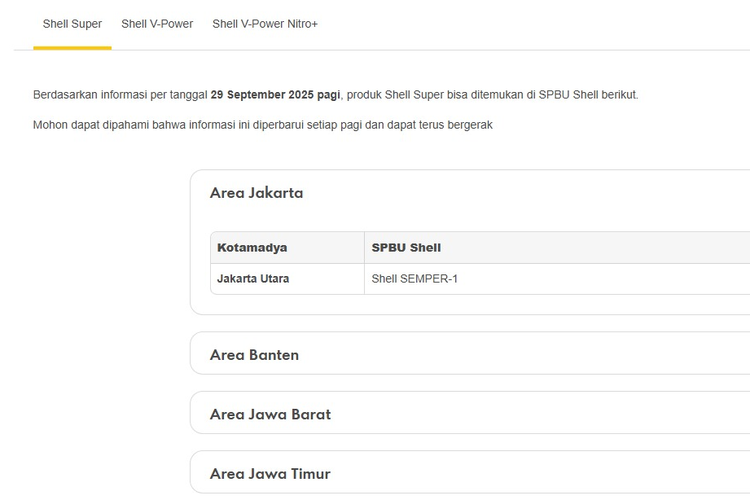This screenshot has height=500, width=750.
Task: Click the SPBU Shell column header
Action: pos(406,248)
